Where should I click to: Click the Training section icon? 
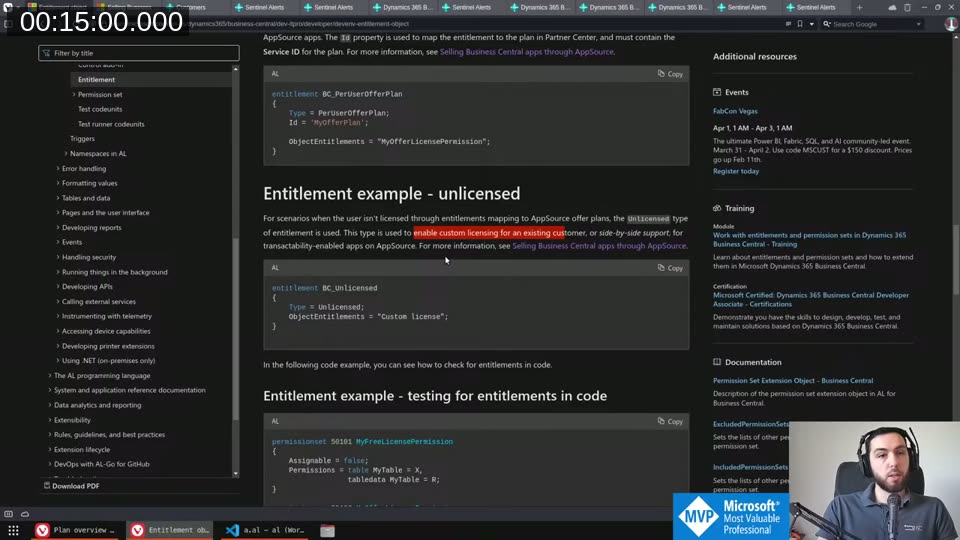(x=717, y=208)
